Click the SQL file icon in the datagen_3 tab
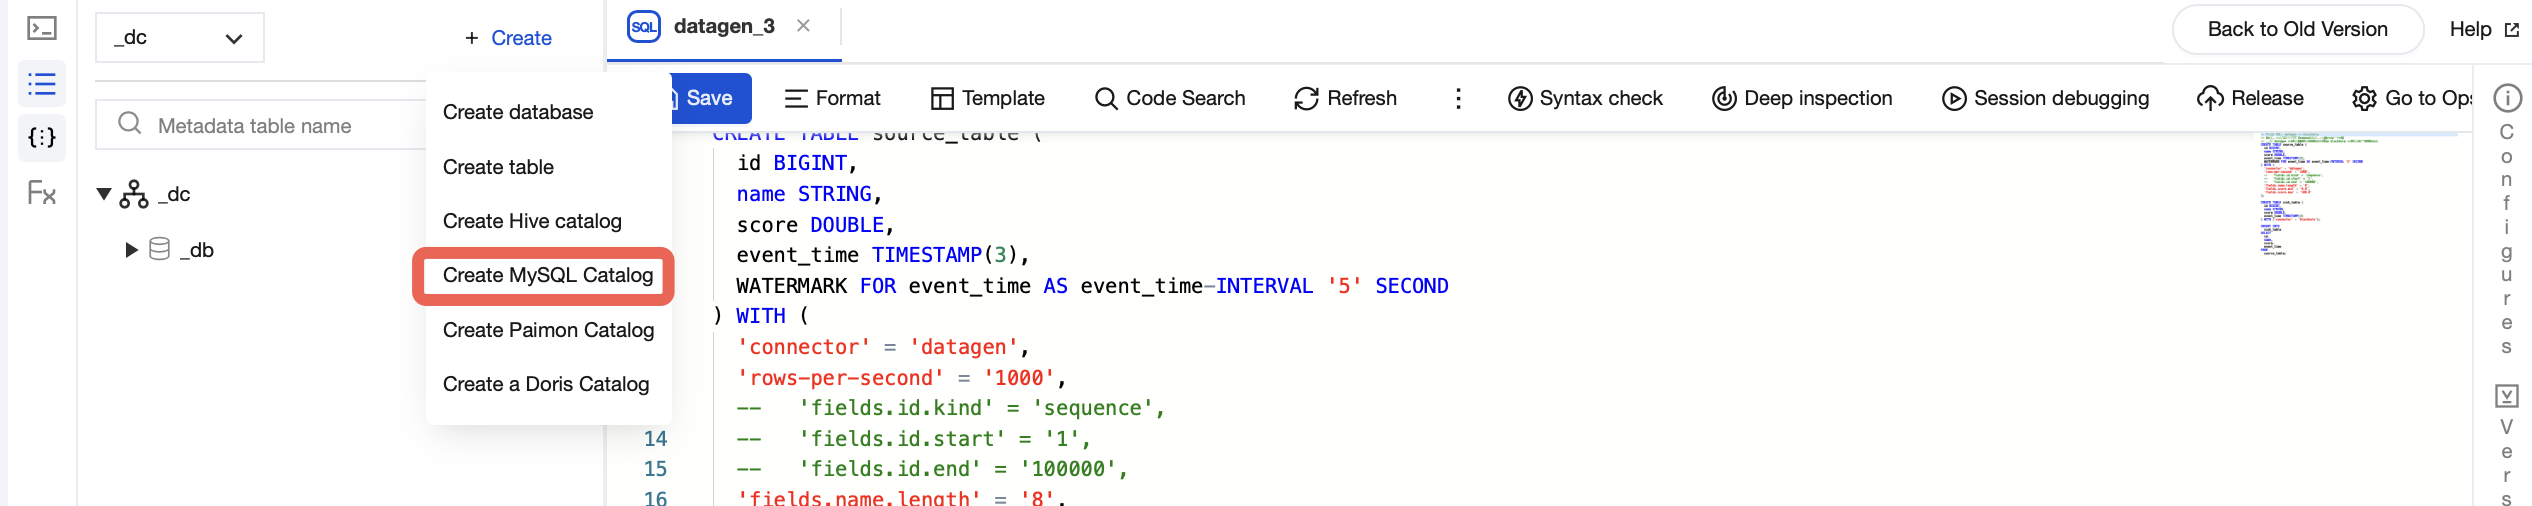Image resolution: width=2532 pixels, height=506 pixels. (x=644, y=27)
